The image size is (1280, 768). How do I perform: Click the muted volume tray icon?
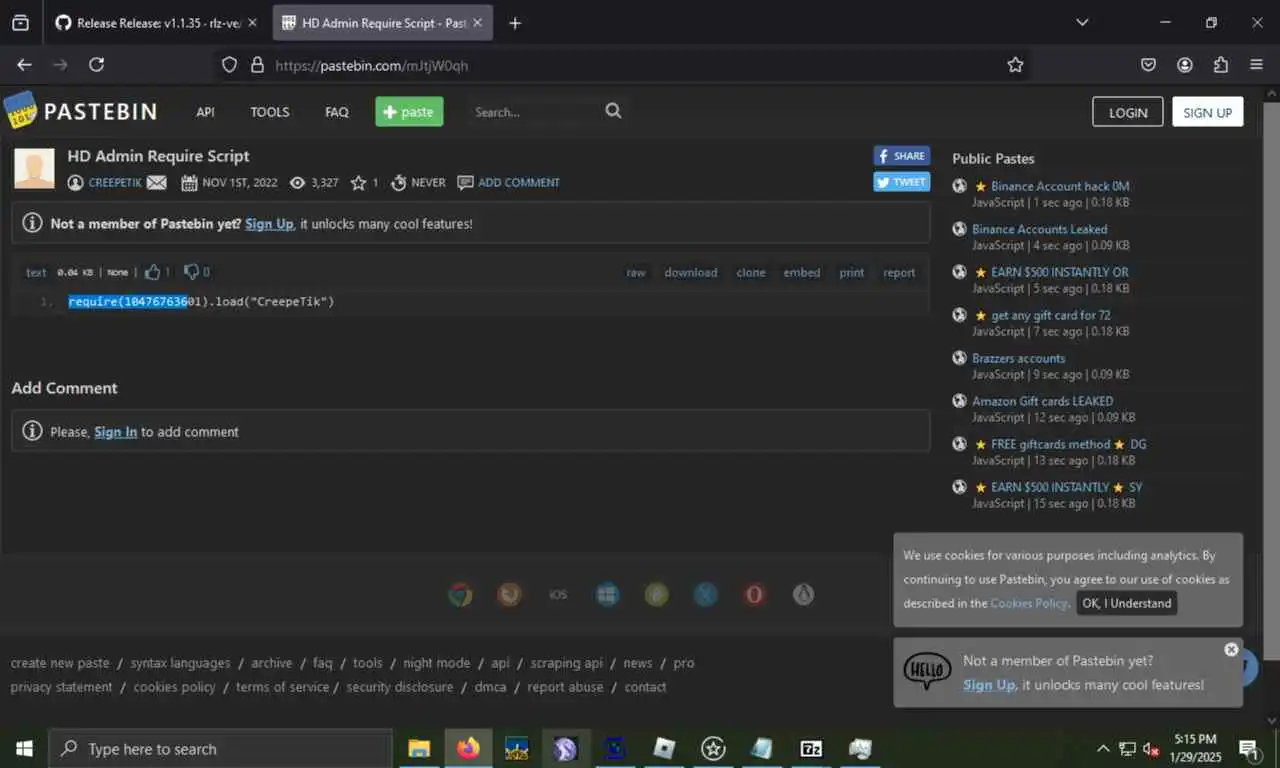pyautogui.click(x=1151, y=749)
